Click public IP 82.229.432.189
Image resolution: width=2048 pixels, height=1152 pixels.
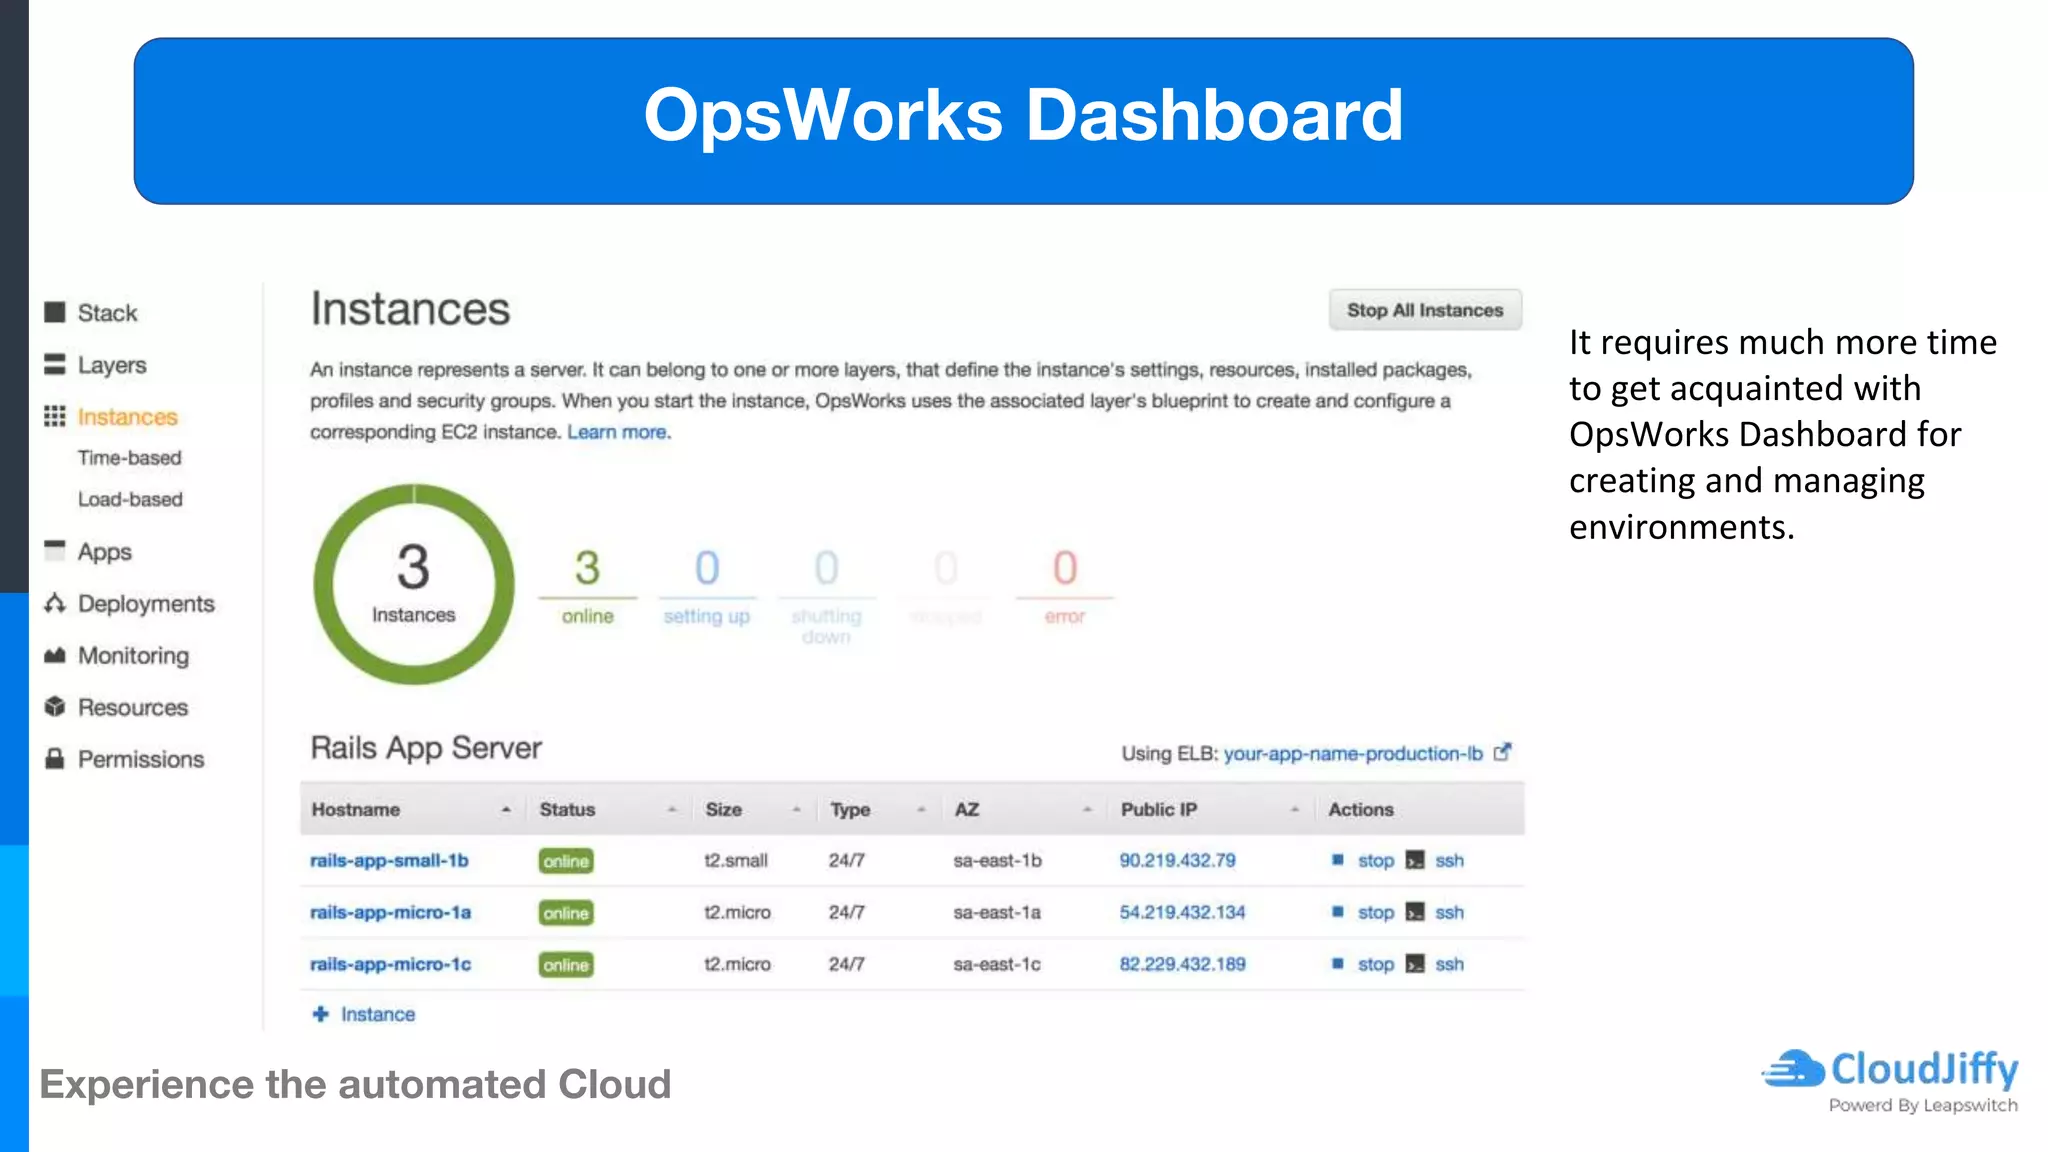click(1182, 964)
